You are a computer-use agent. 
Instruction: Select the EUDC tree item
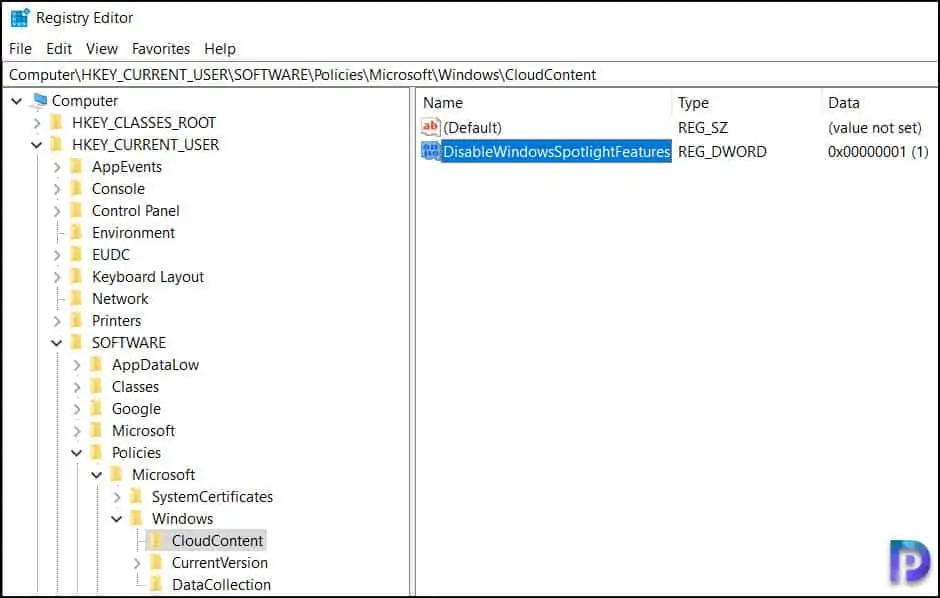(110, 255)
